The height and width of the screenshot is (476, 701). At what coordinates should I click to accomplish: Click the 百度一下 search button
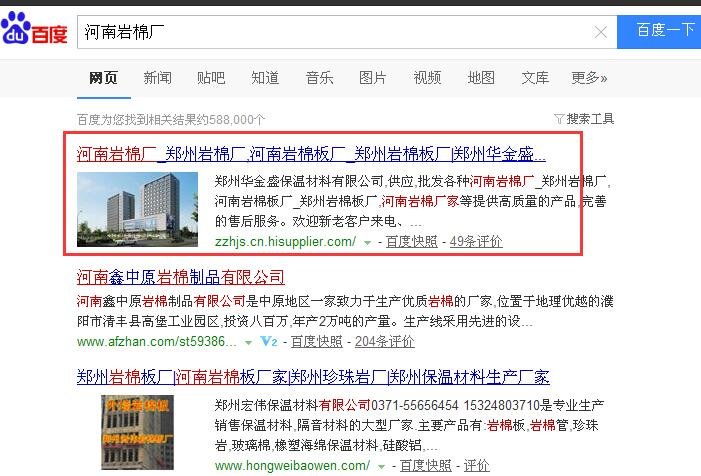(659, 32)
